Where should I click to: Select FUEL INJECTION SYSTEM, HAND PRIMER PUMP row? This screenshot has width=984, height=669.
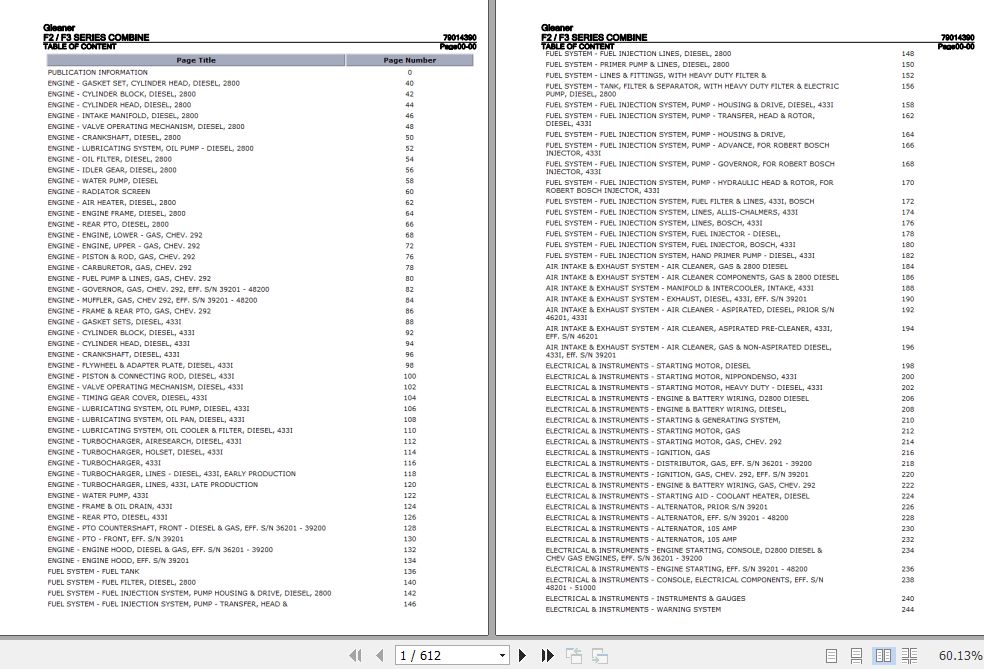(680, 256)
